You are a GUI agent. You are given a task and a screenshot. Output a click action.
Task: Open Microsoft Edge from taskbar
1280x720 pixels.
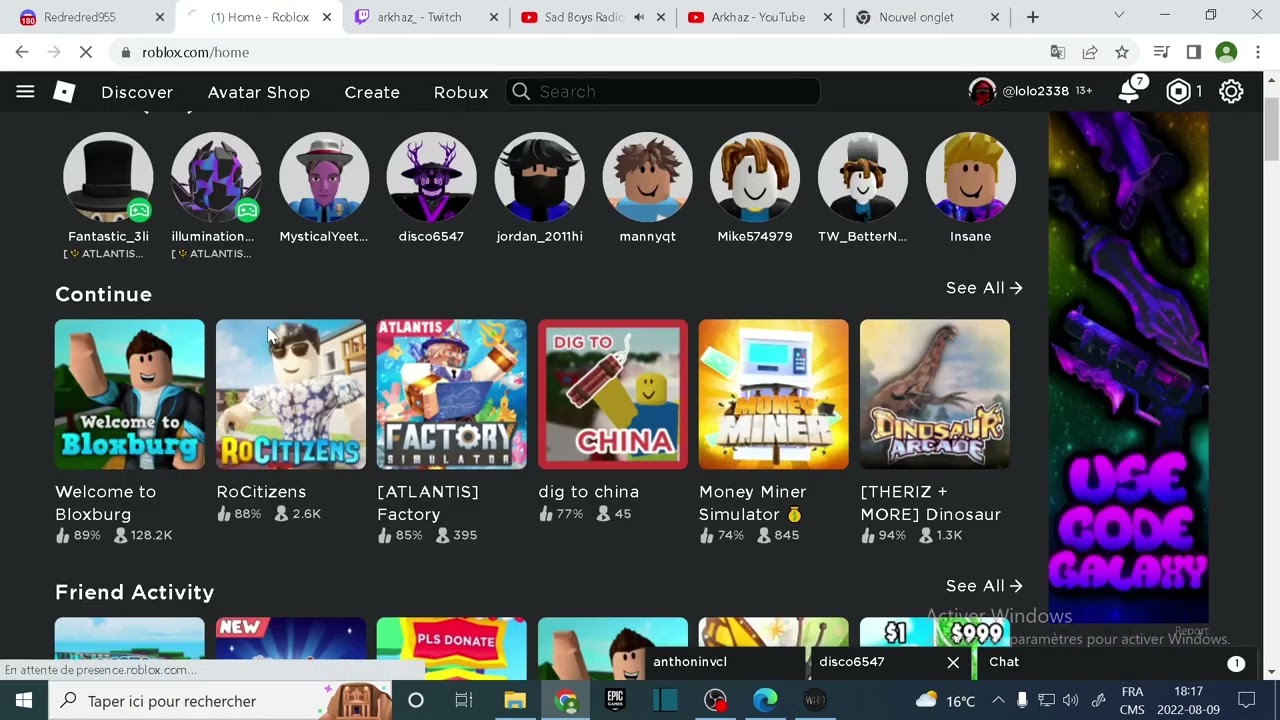tap(765, 701)
